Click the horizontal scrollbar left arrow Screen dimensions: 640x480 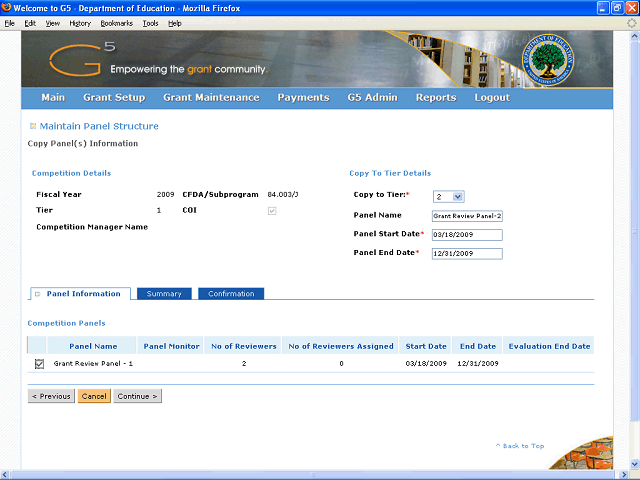click(4, 475)
